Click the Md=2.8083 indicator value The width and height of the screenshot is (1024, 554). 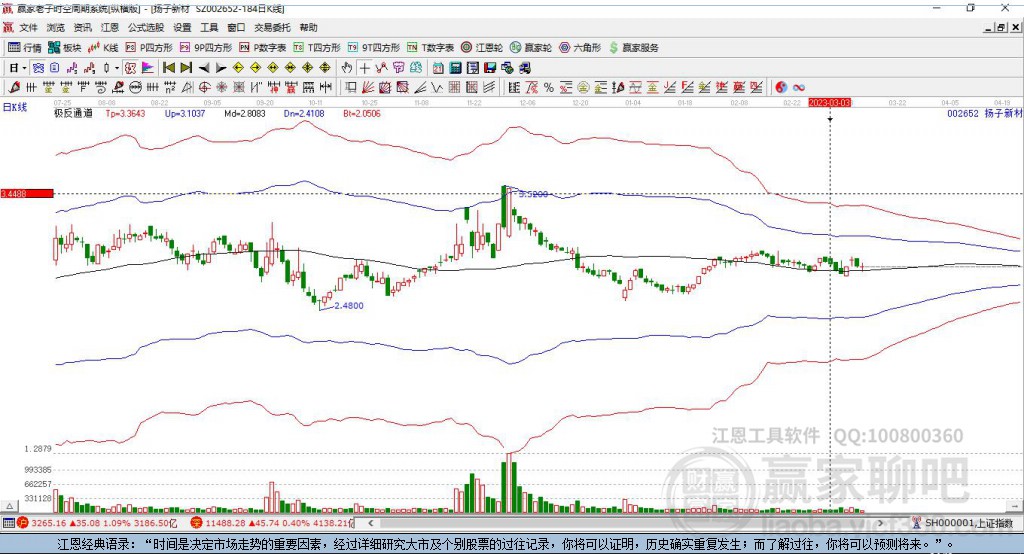click(245, 113)
